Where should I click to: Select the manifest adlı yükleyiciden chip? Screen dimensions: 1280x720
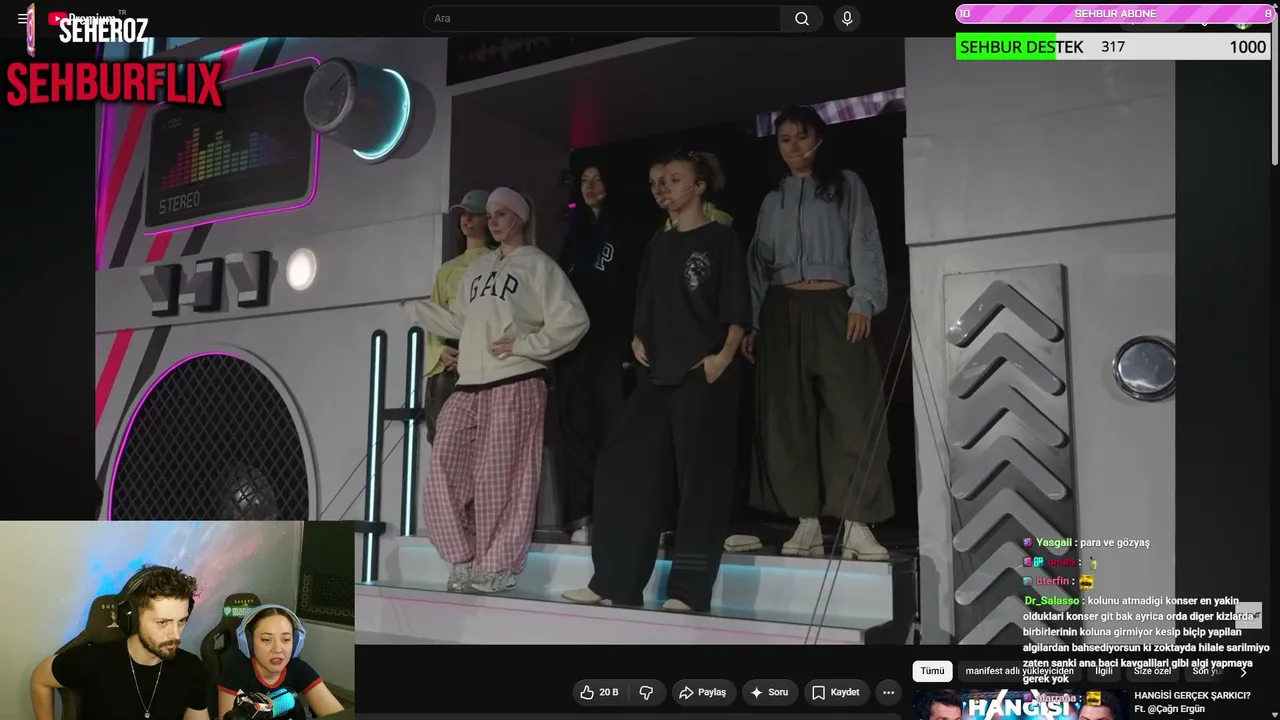pyautogui.click(x=1019, y=671)
